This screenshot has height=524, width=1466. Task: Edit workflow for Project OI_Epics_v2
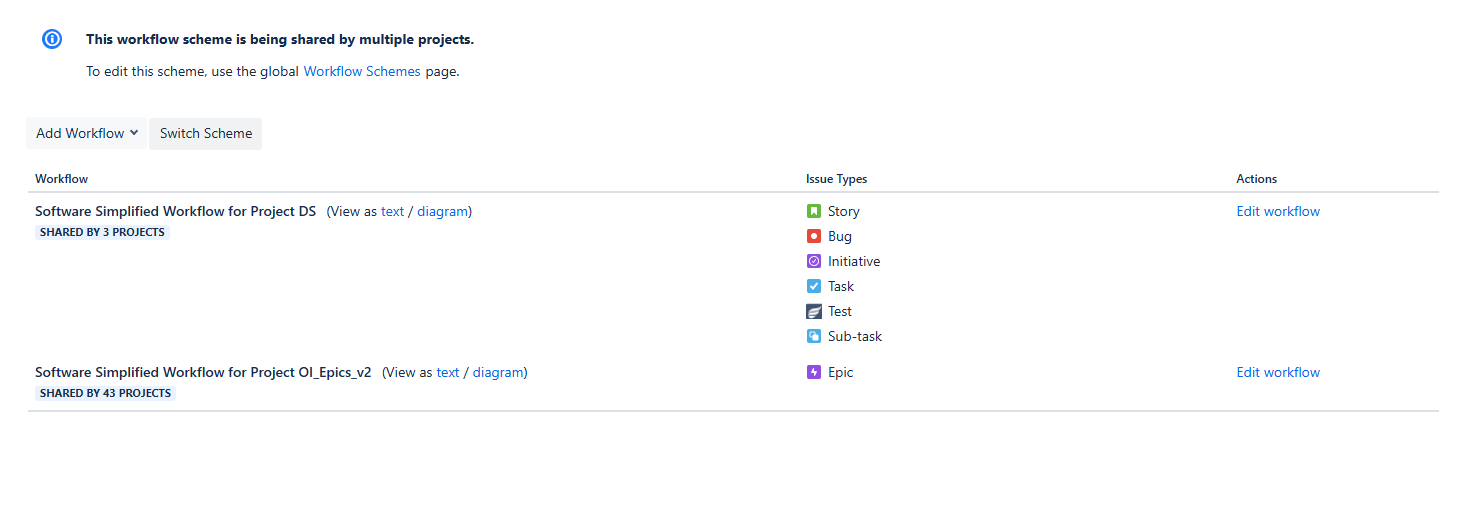[1278, 372]
